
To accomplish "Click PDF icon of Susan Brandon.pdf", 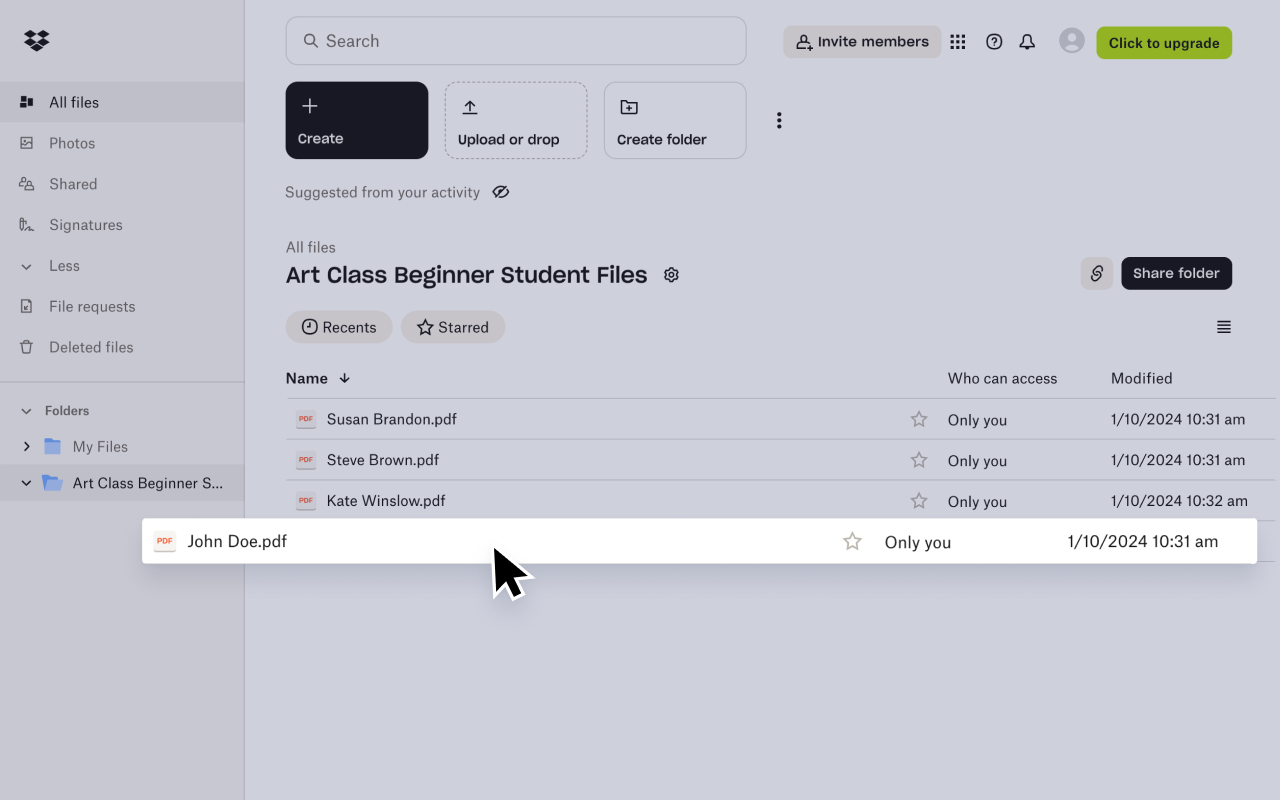I will pyautogui.click(x=306, y=419).
